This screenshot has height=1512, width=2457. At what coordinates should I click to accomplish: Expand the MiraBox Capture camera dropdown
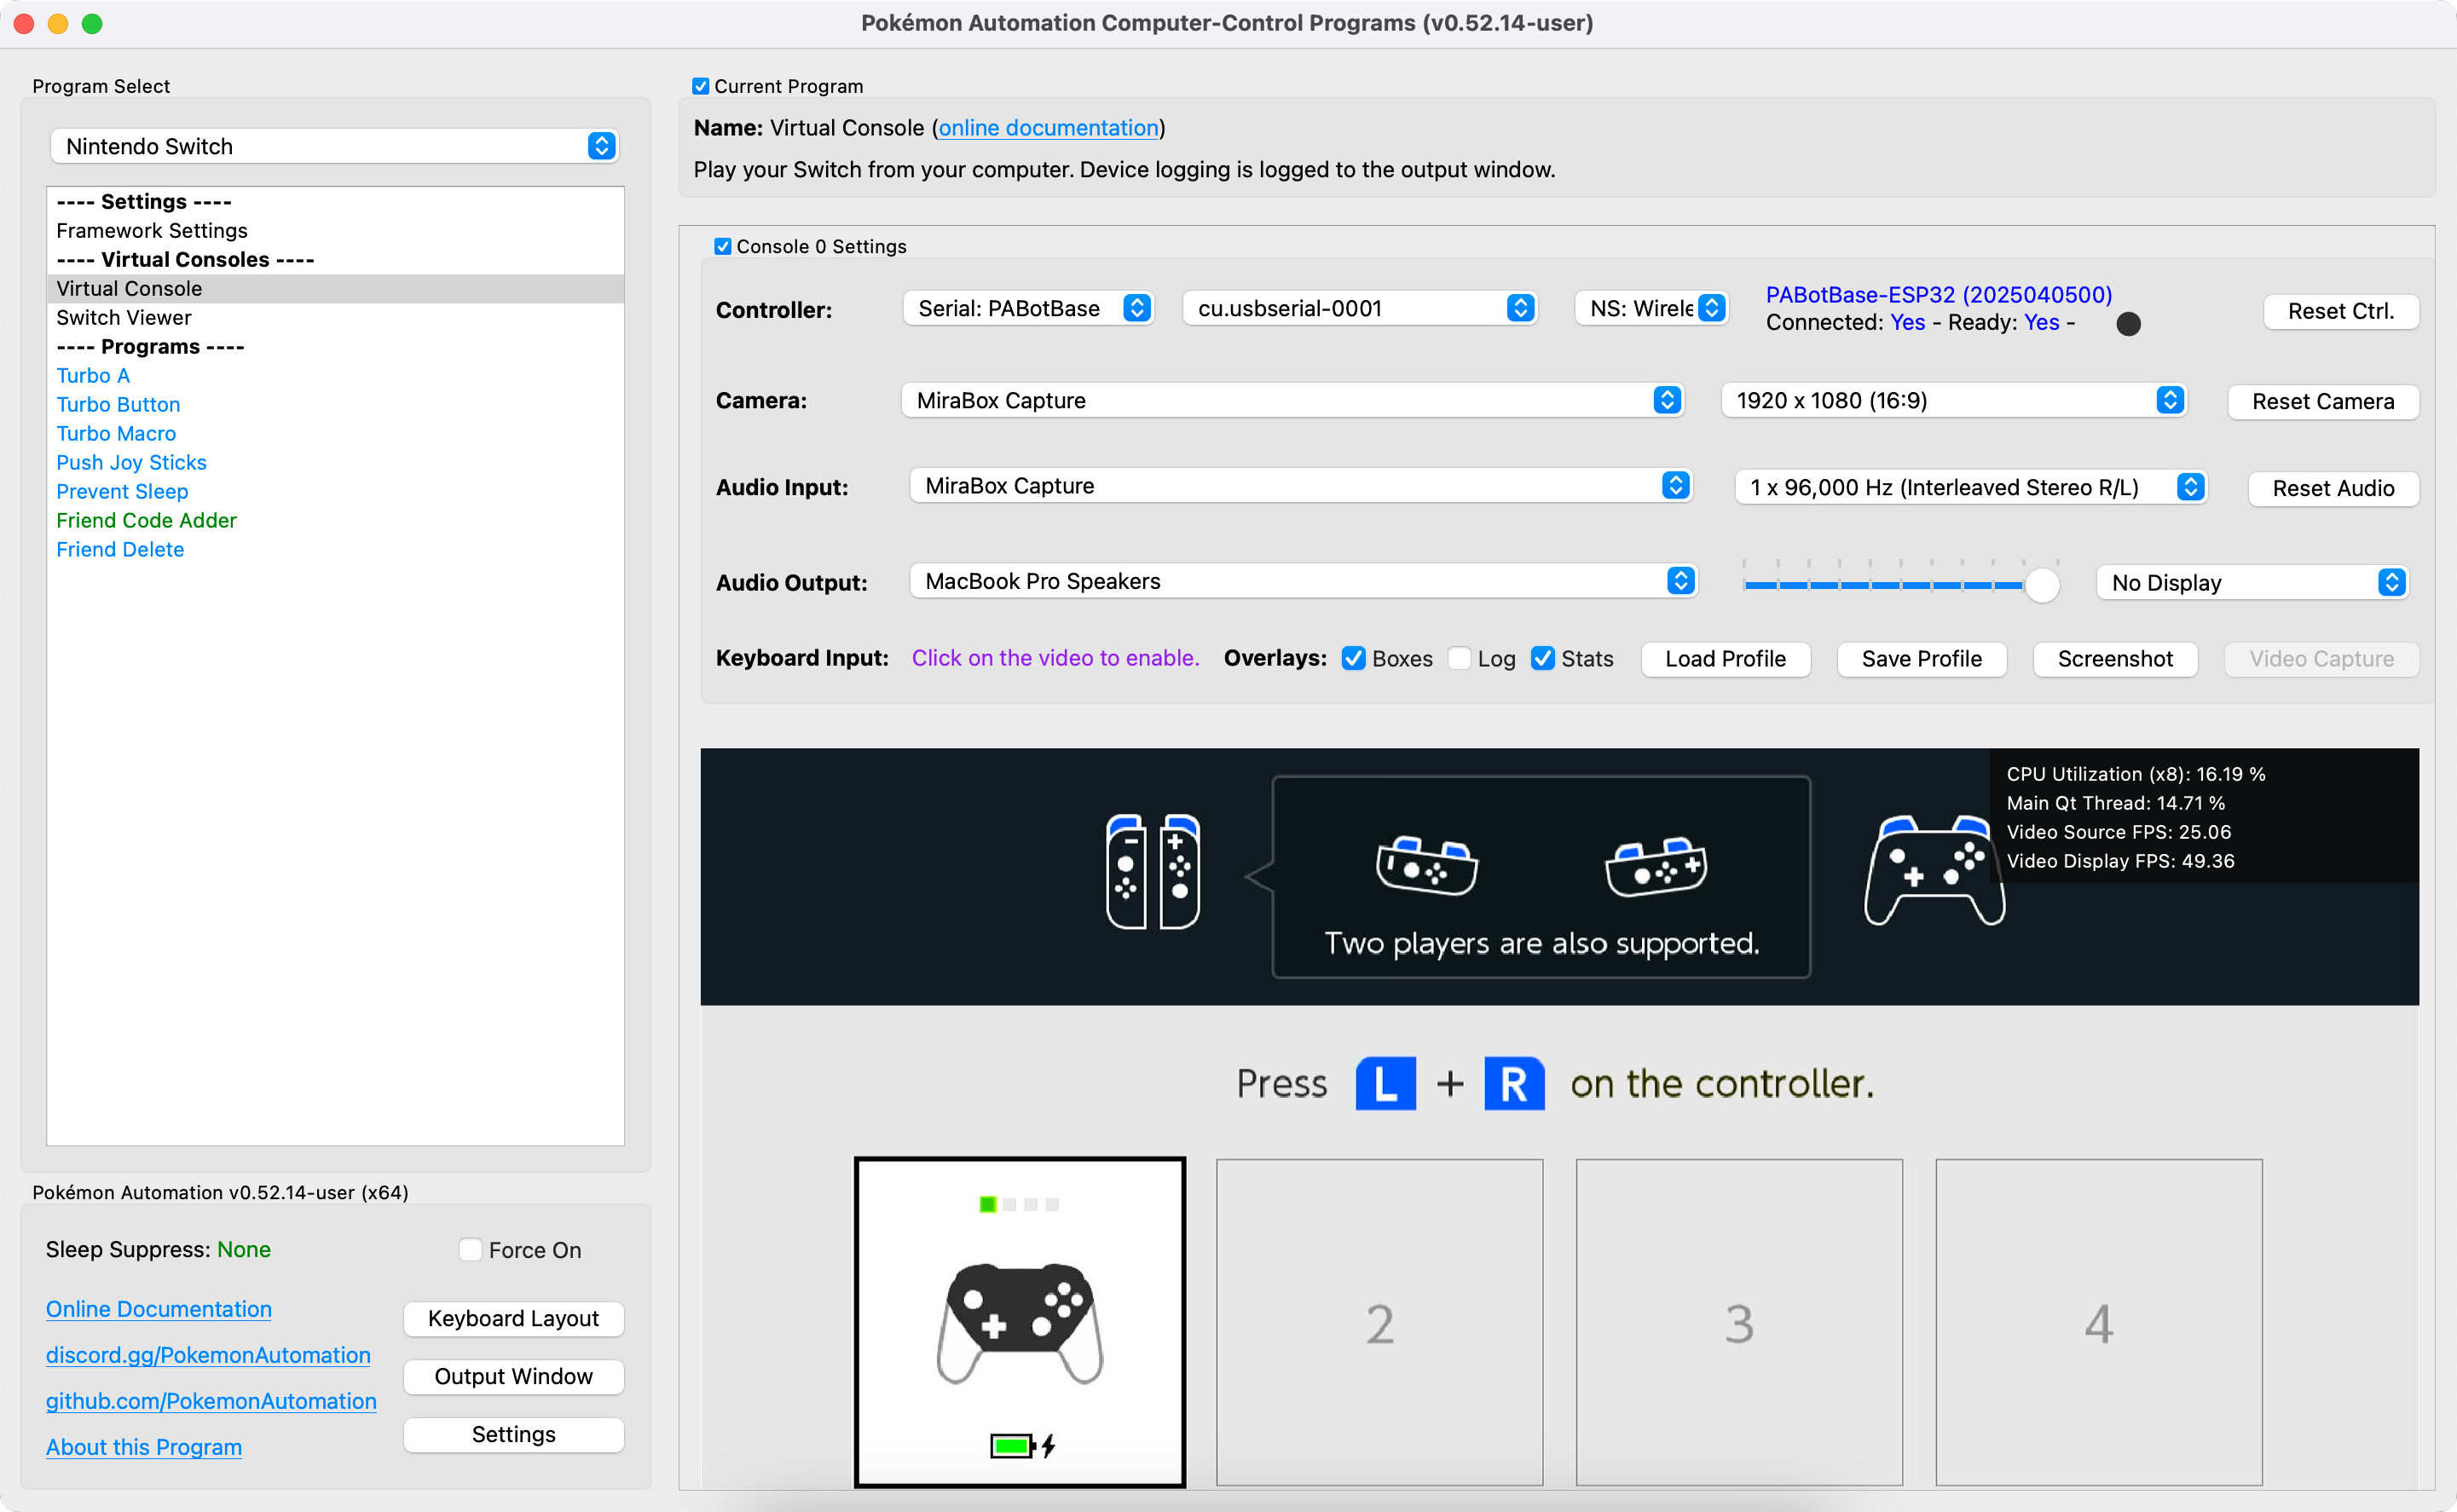pos(1292,400)
